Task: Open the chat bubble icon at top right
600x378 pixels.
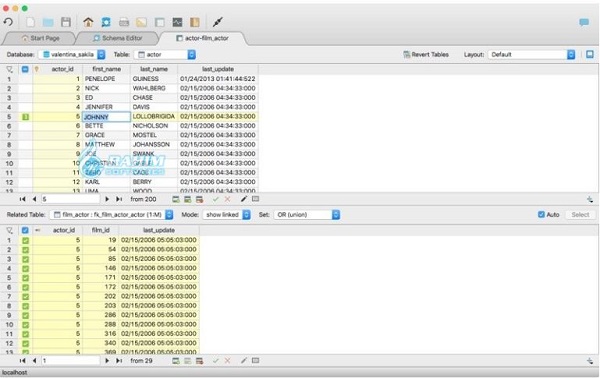Action: pyautogui.click(x=584, y=22)
